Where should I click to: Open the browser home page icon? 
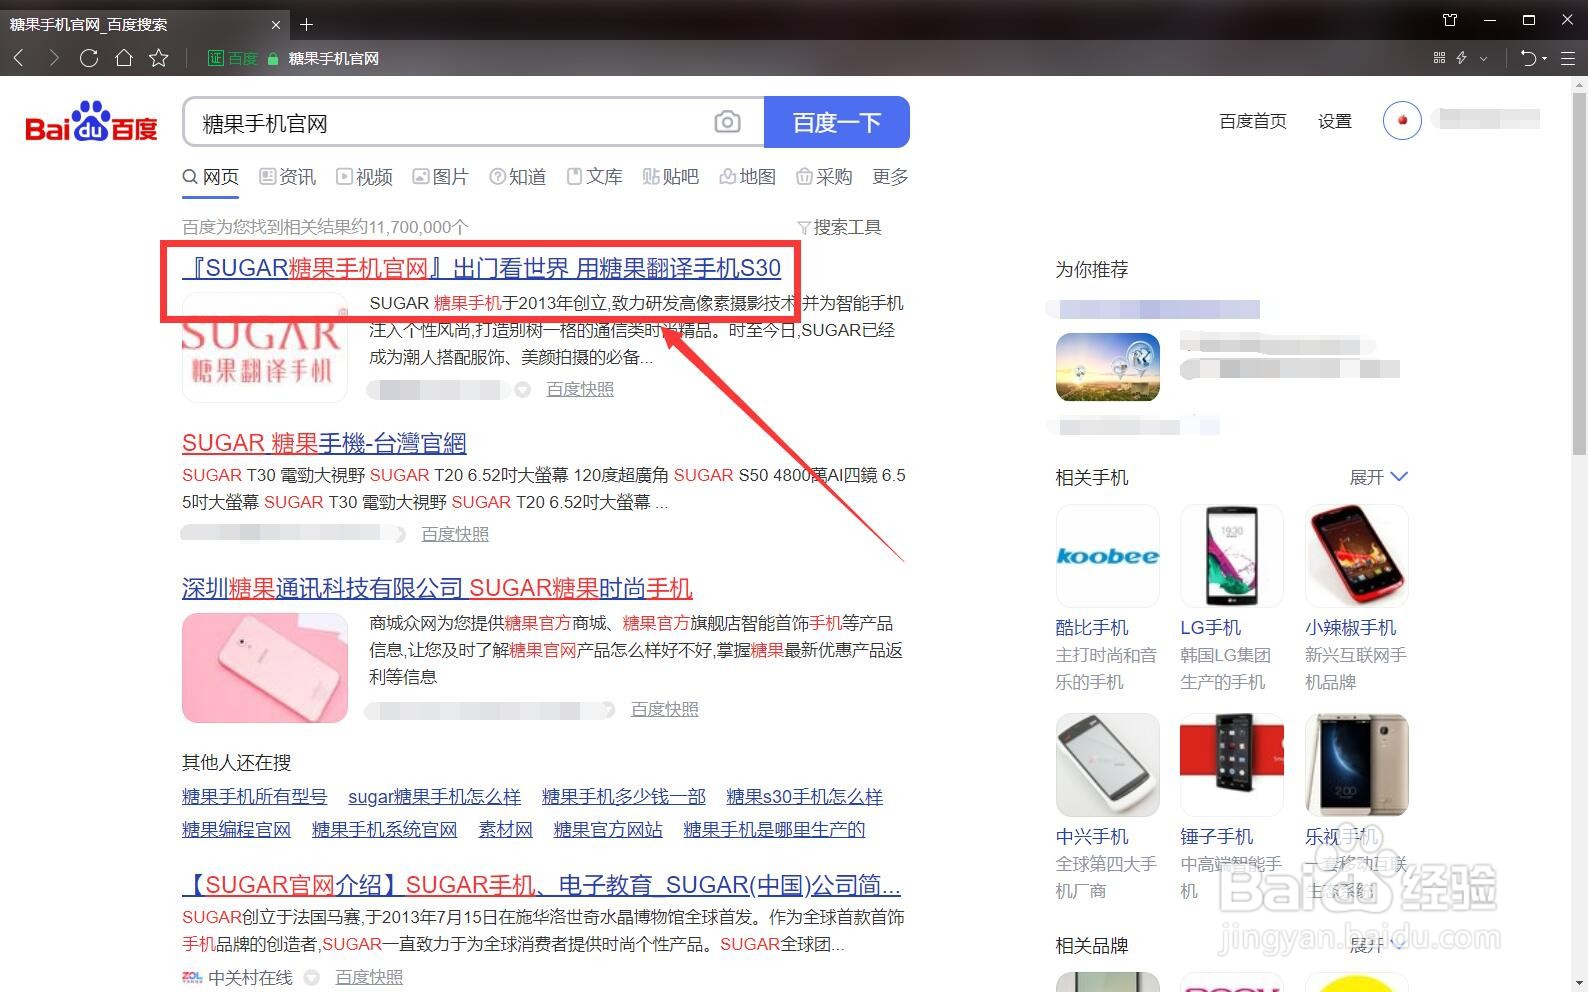pyautogui.click(x=124, y=58)
